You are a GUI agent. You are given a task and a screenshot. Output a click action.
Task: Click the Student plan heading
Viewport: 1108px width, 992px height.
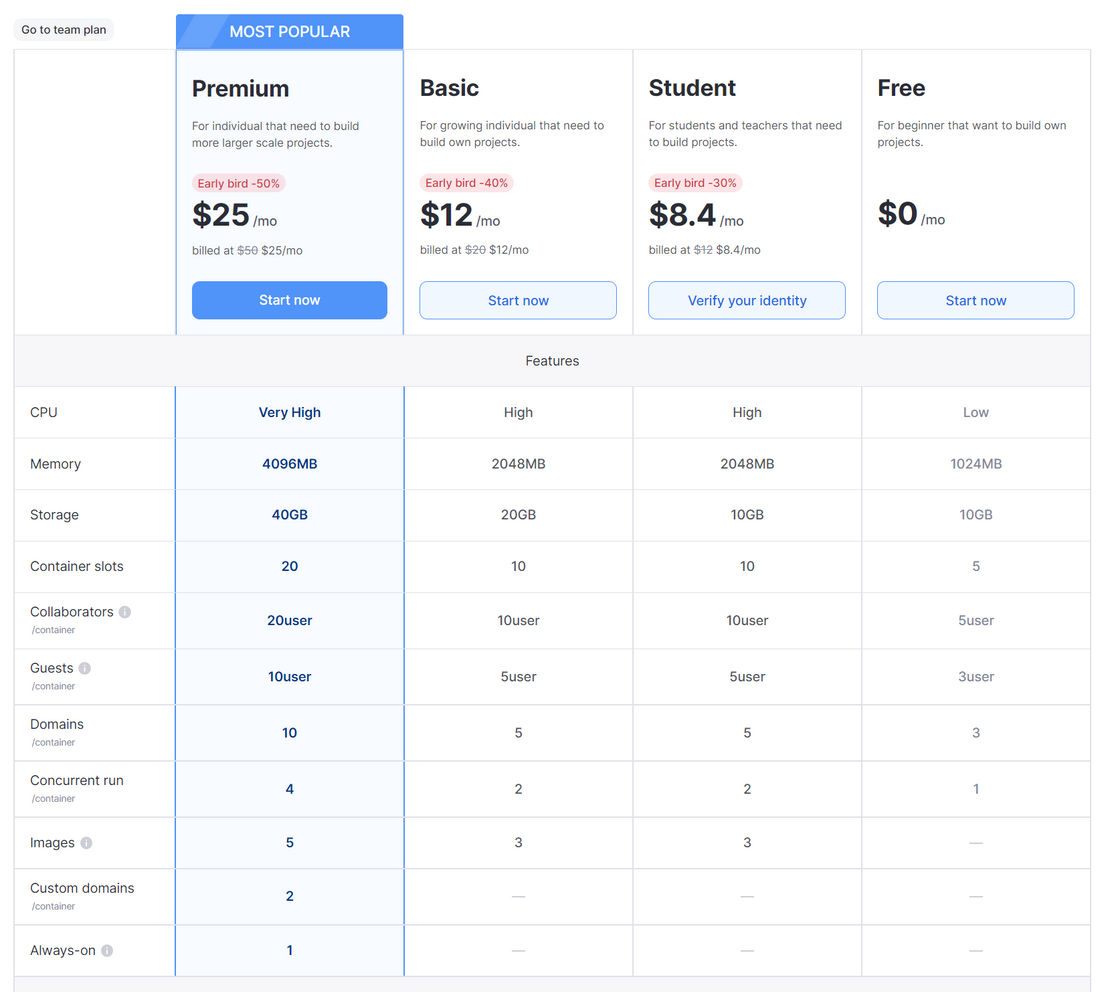[x=692, y=88]
